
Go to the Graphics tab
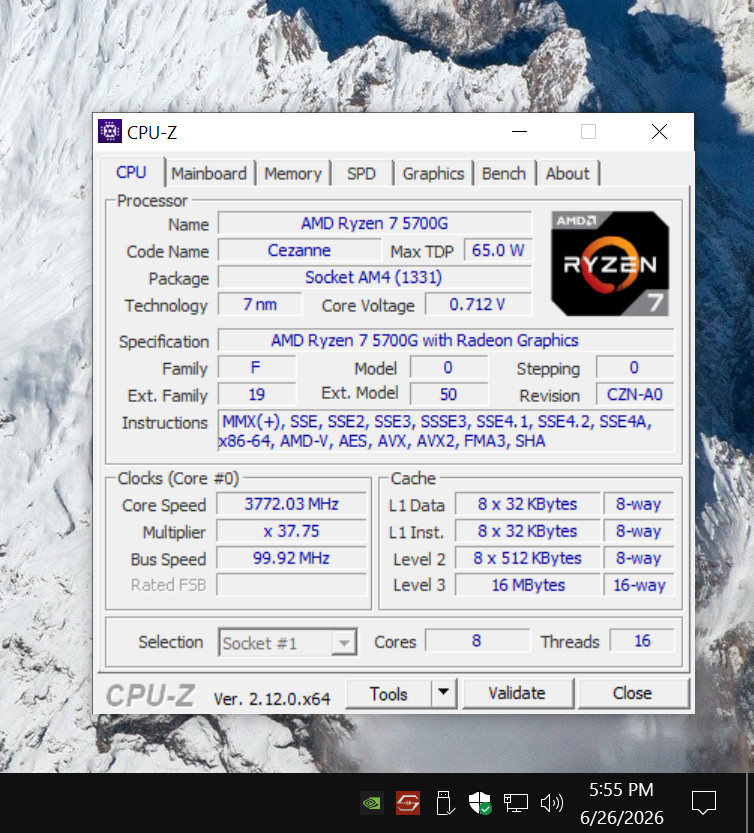point(433,174)
